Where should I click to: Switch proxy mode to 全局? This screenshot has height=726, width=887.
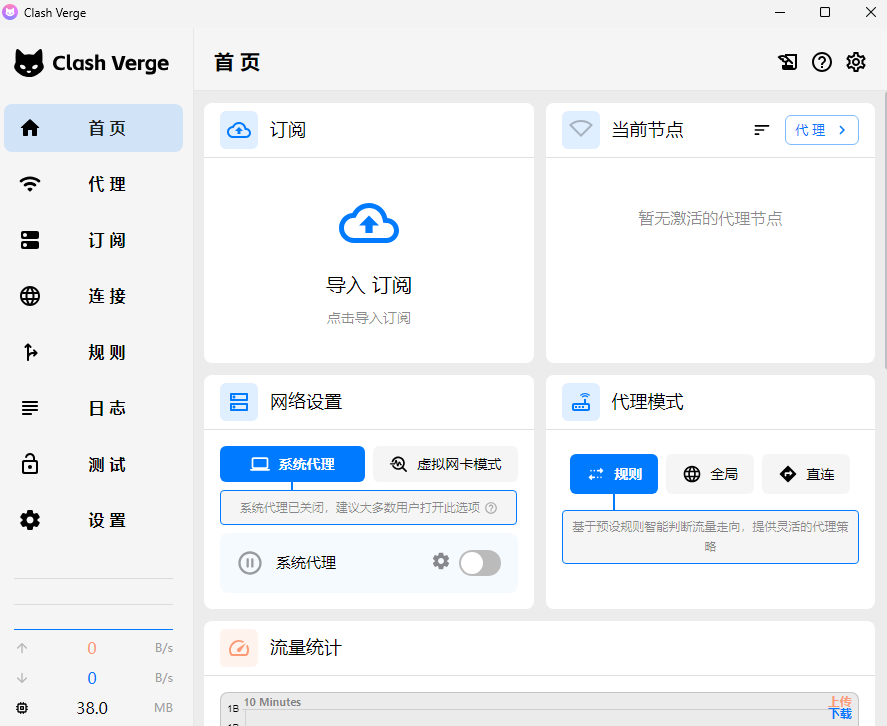(x=709, y=474)
